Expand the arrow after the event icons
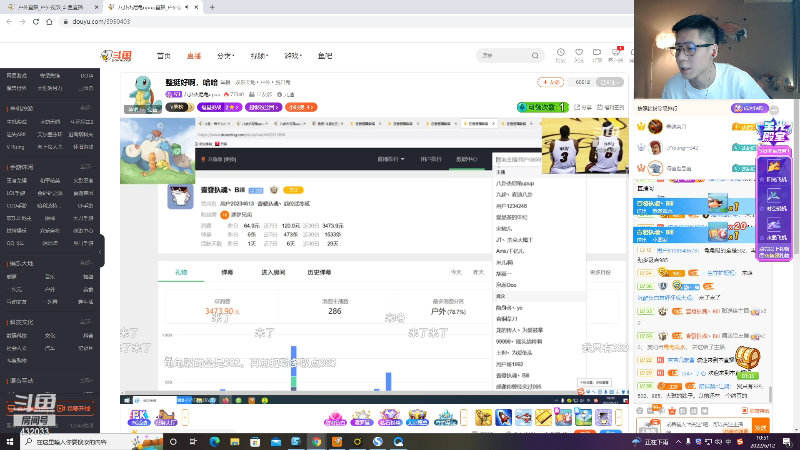Screen dimensions: 800x450 464,417
